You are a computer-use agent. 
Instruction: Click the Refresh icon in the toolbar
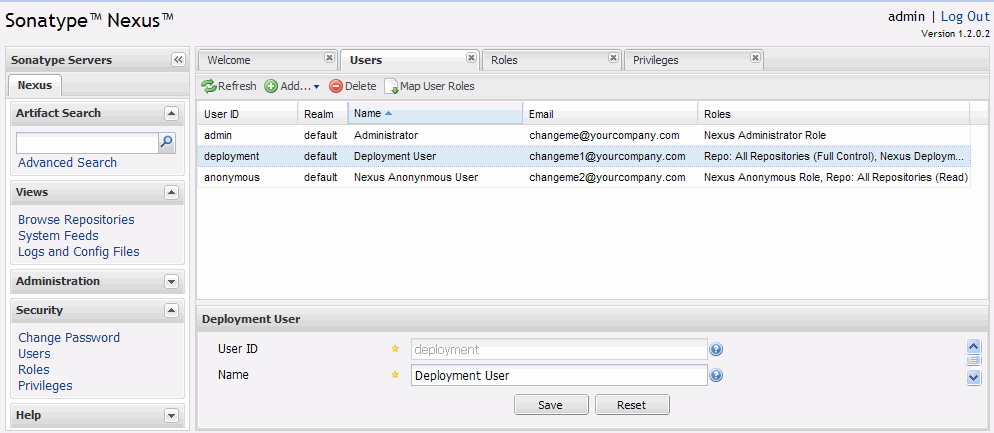[x=209, y=87]
